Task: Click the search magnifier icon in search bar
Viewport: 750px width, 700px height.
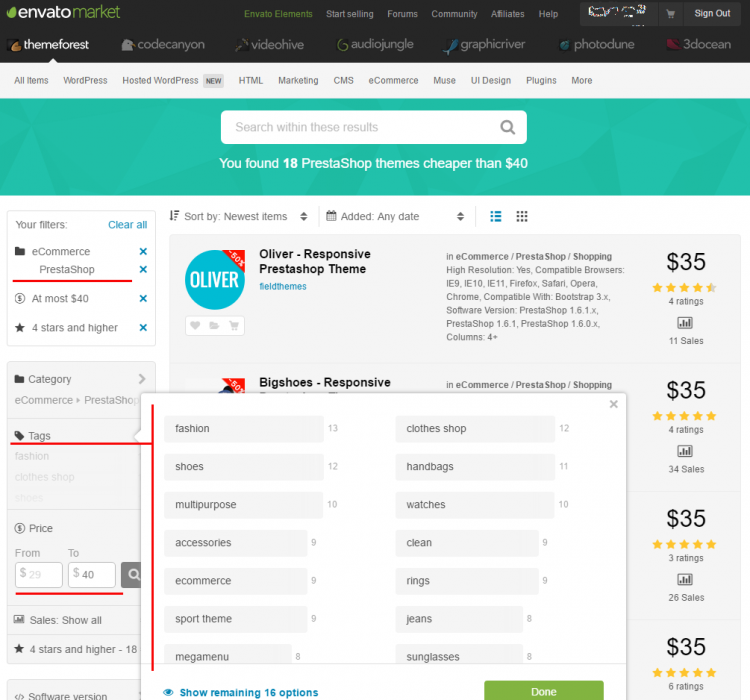Action: [x=507, y=127]
